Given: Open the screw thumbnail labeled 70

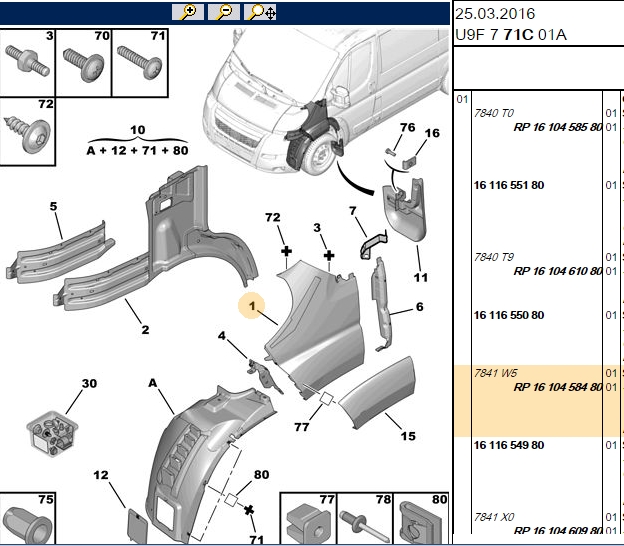Looking at the screenshot, I should point(84,62).
